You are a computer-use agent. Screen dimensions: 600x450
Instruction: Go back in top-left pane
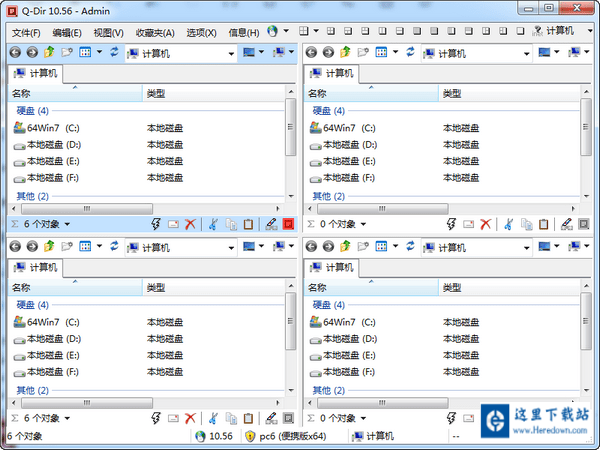(15, 52)
